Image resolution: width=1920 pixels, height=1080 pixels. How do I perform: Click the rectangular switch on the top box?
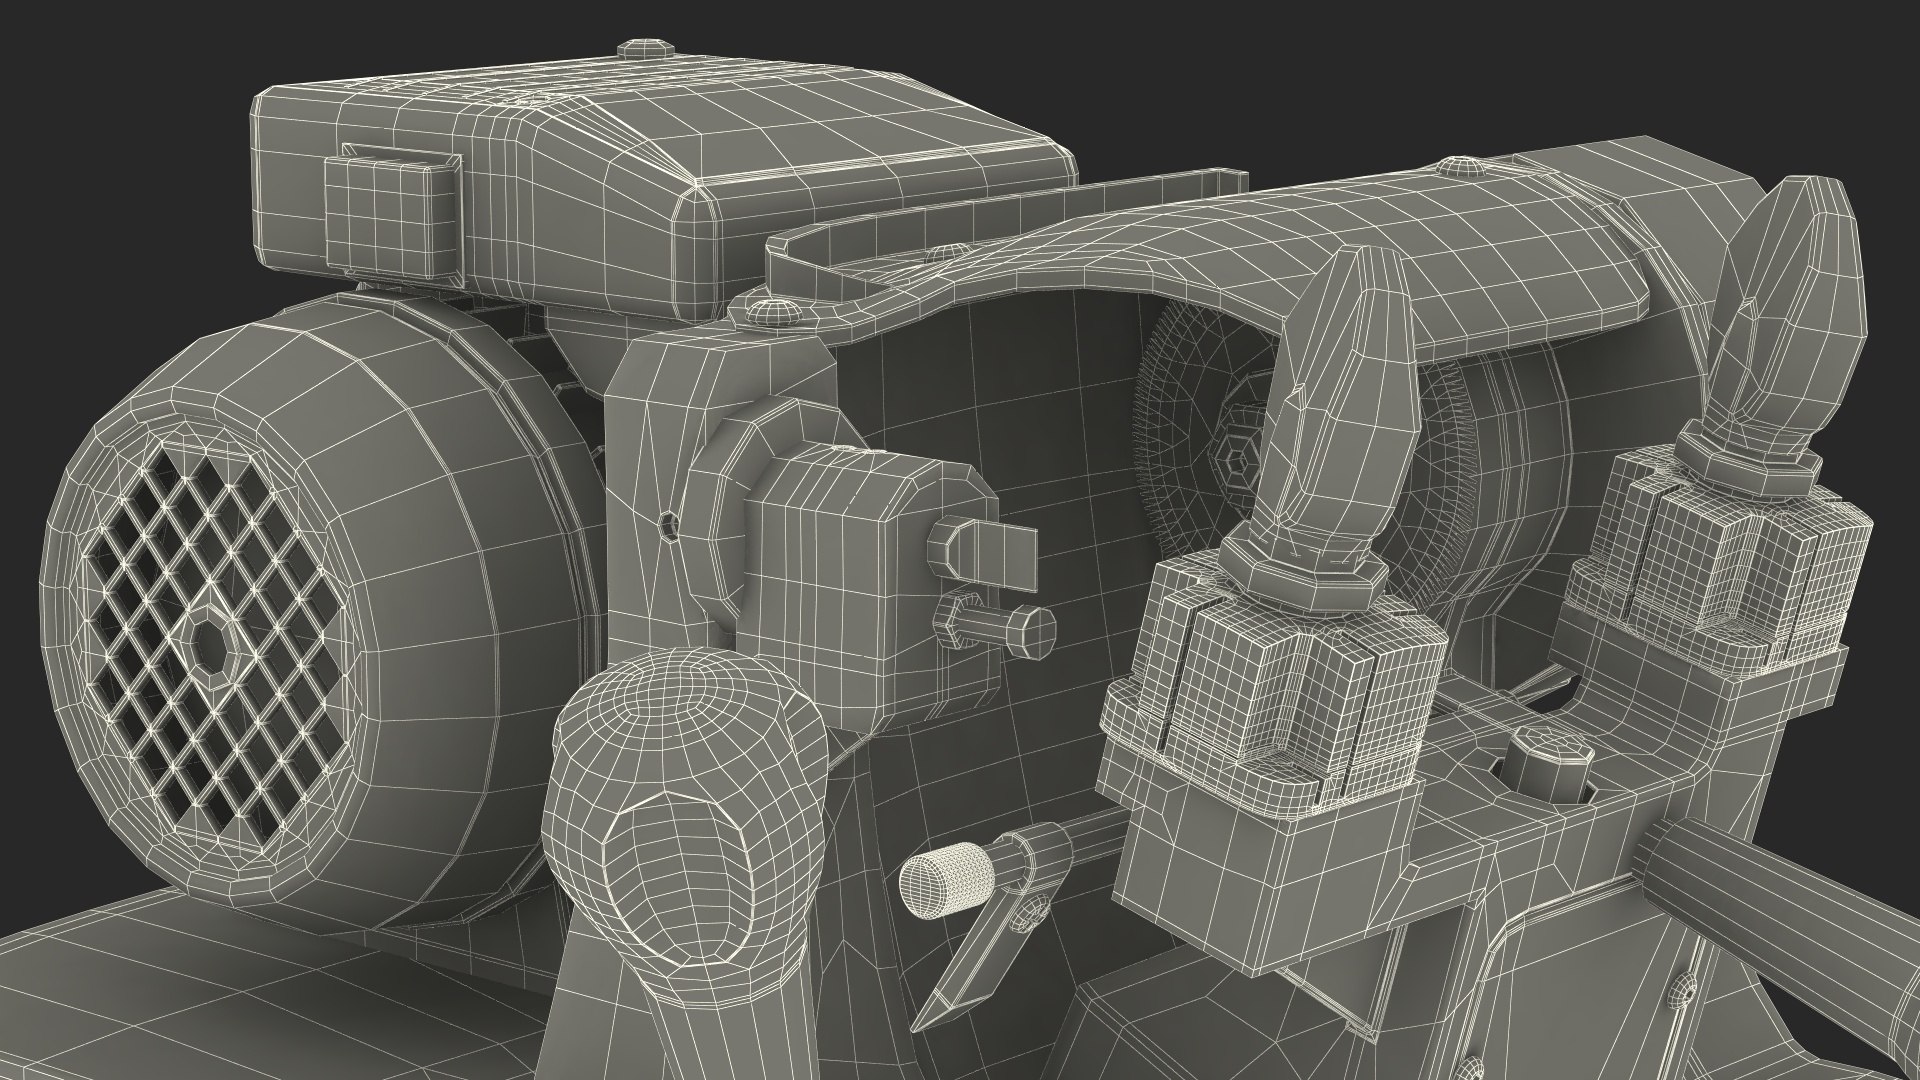[391, 213]
